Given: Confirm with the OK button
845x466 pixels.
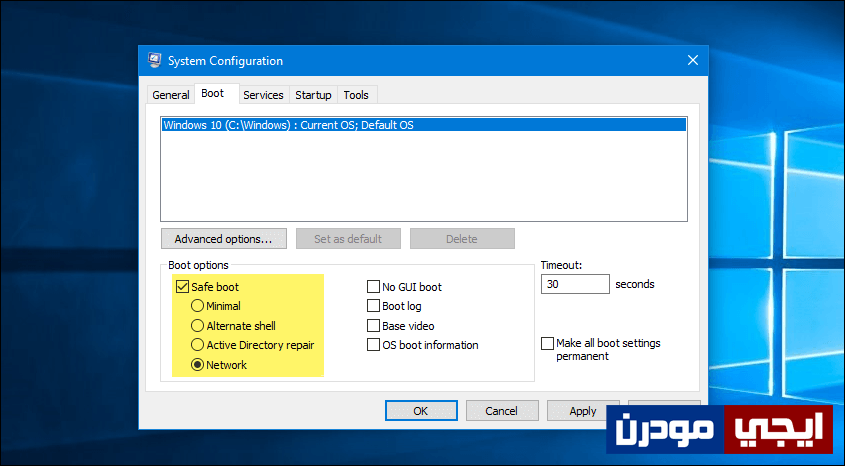Looking at the screenshot, I should (421, 411).
